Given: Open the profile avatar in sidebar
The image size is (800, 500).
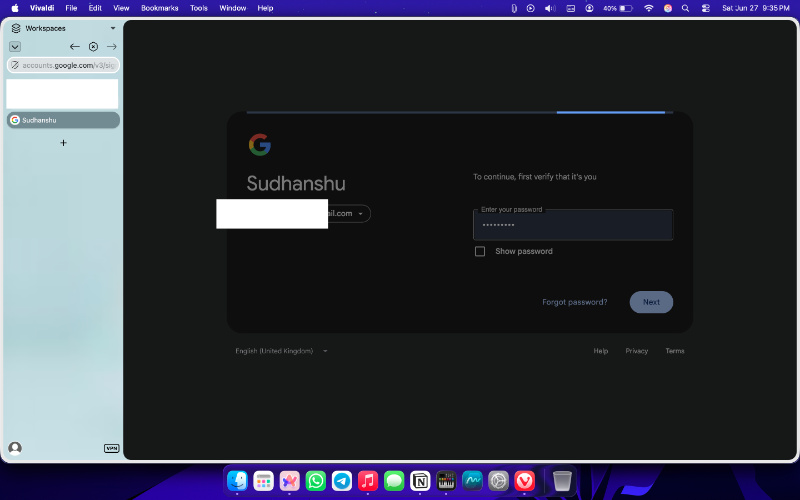Looking at the screenshot, I should [x=15, y=448].
